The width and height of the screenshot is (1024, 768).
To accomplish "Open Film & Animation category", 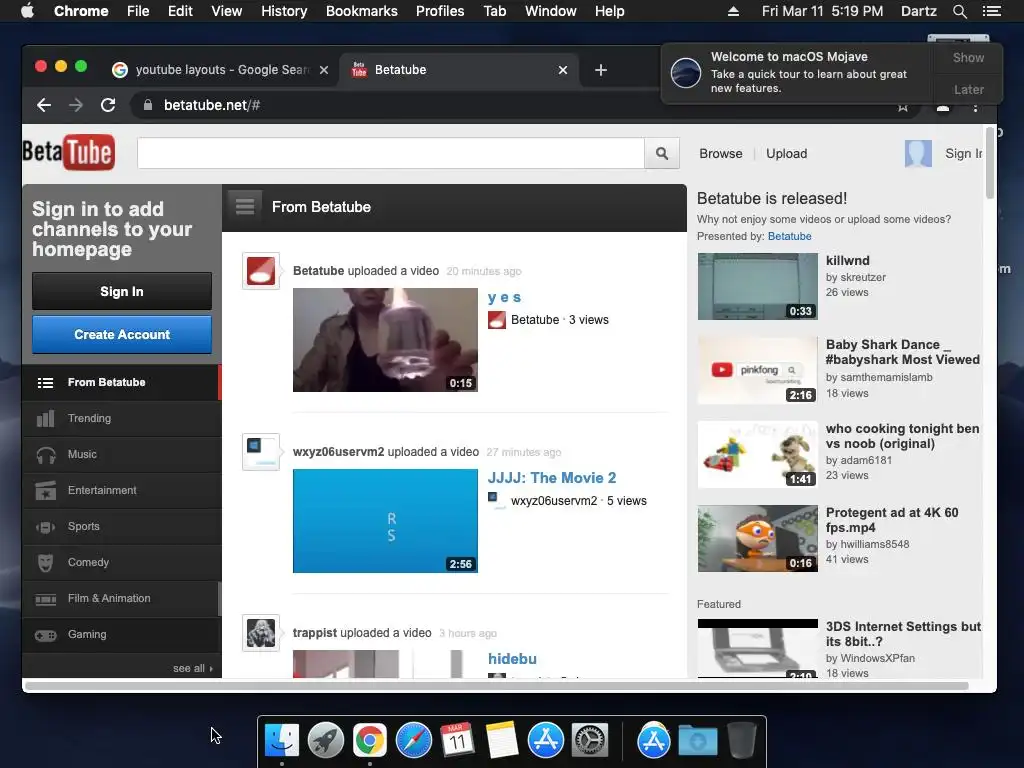I will (x=121, y=598).
